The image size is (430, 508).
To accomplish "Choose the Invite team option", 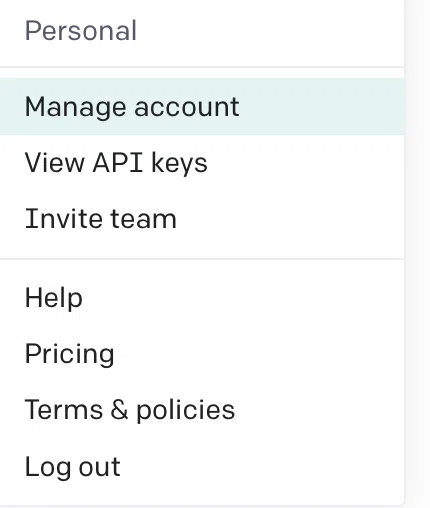I will click(202, 219).
